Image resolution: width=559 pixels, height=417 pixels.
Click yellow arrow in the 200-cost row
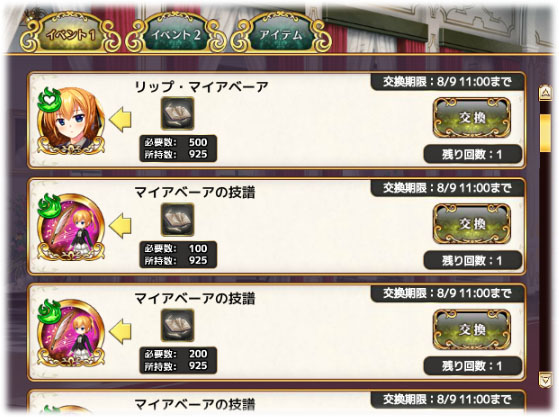pos(120,331)
